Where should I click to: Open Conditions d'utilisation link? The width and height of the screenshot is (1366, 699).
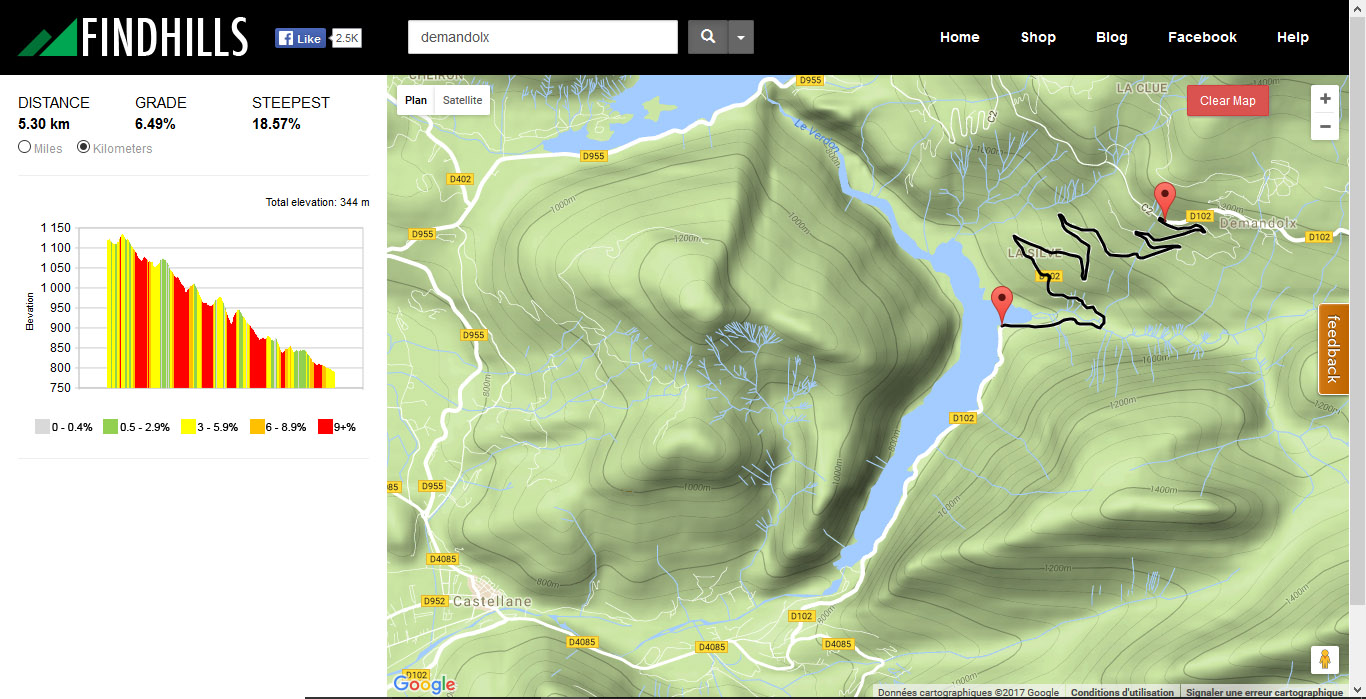pyautogui.click(x=1122, y=692)
